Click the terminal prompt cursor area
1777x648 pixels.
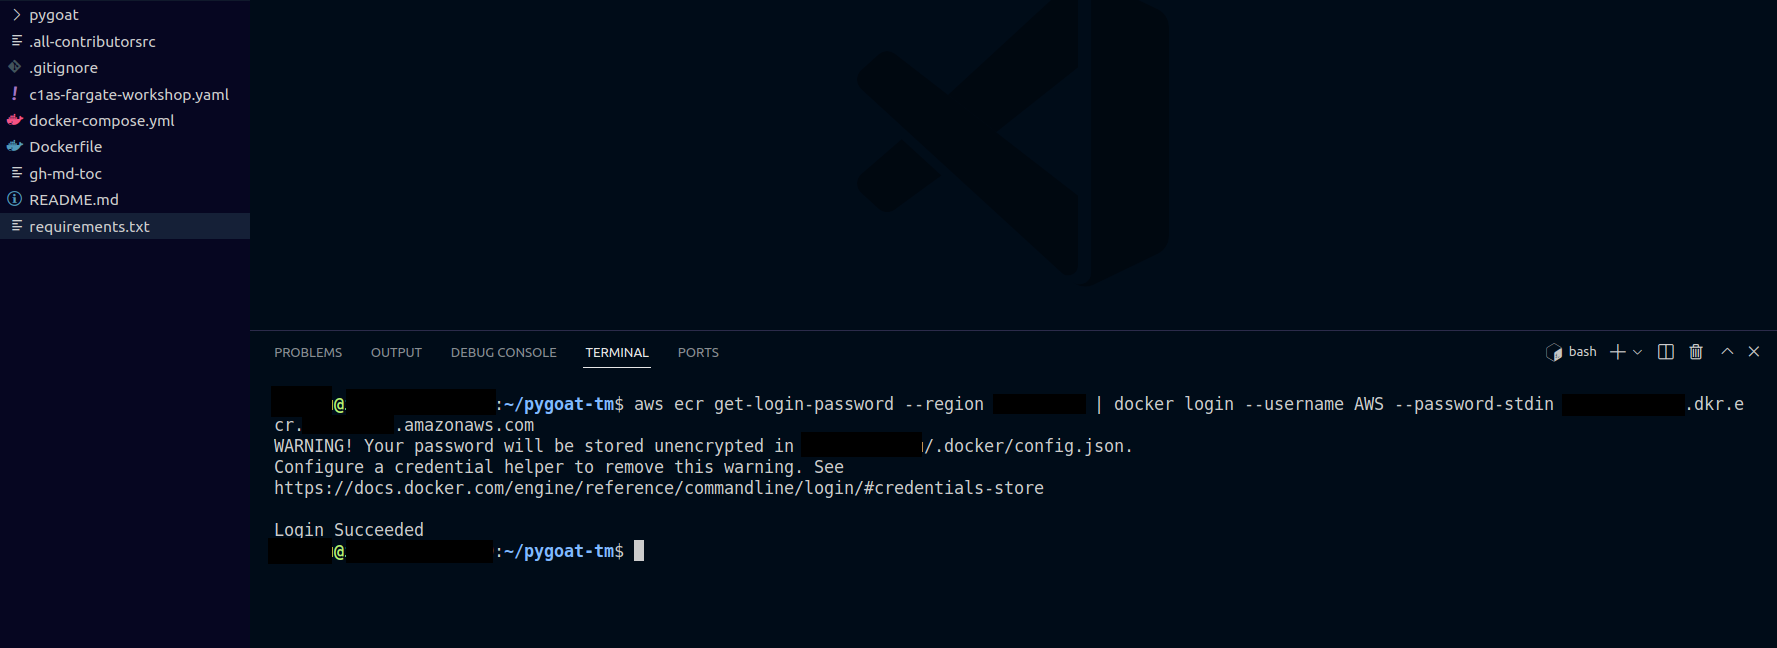pos(639,551)
